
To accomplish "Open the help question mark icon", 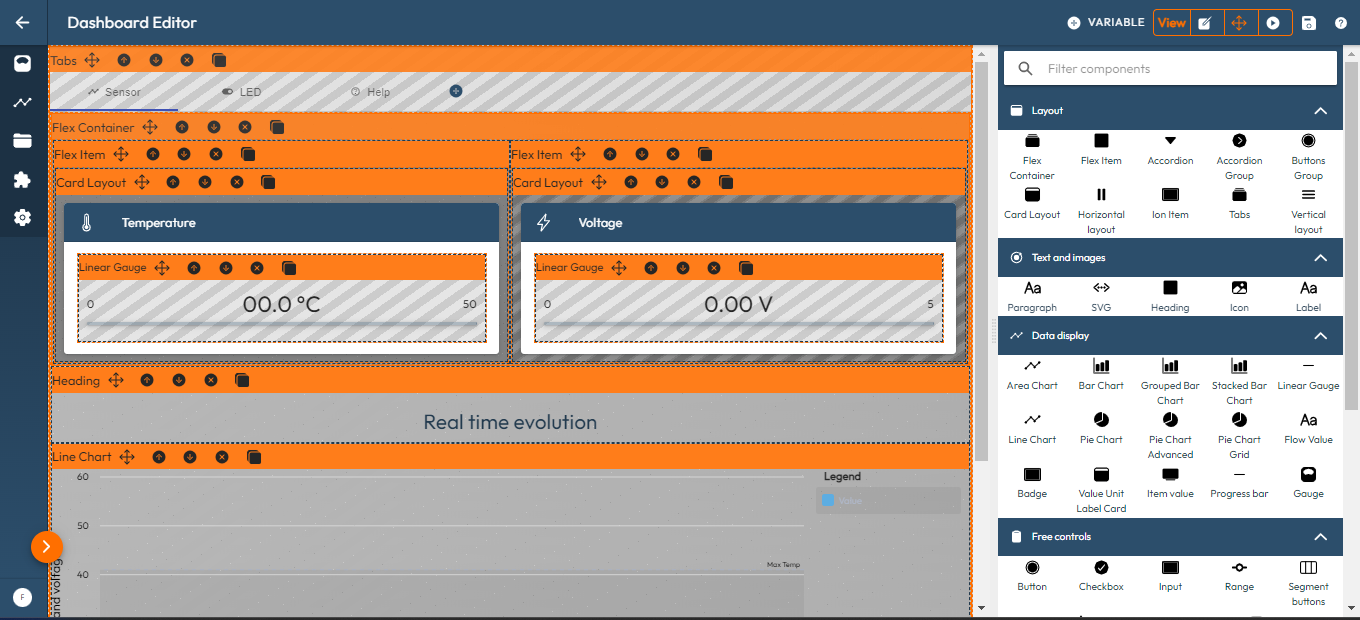I will tap(1341, 23).
